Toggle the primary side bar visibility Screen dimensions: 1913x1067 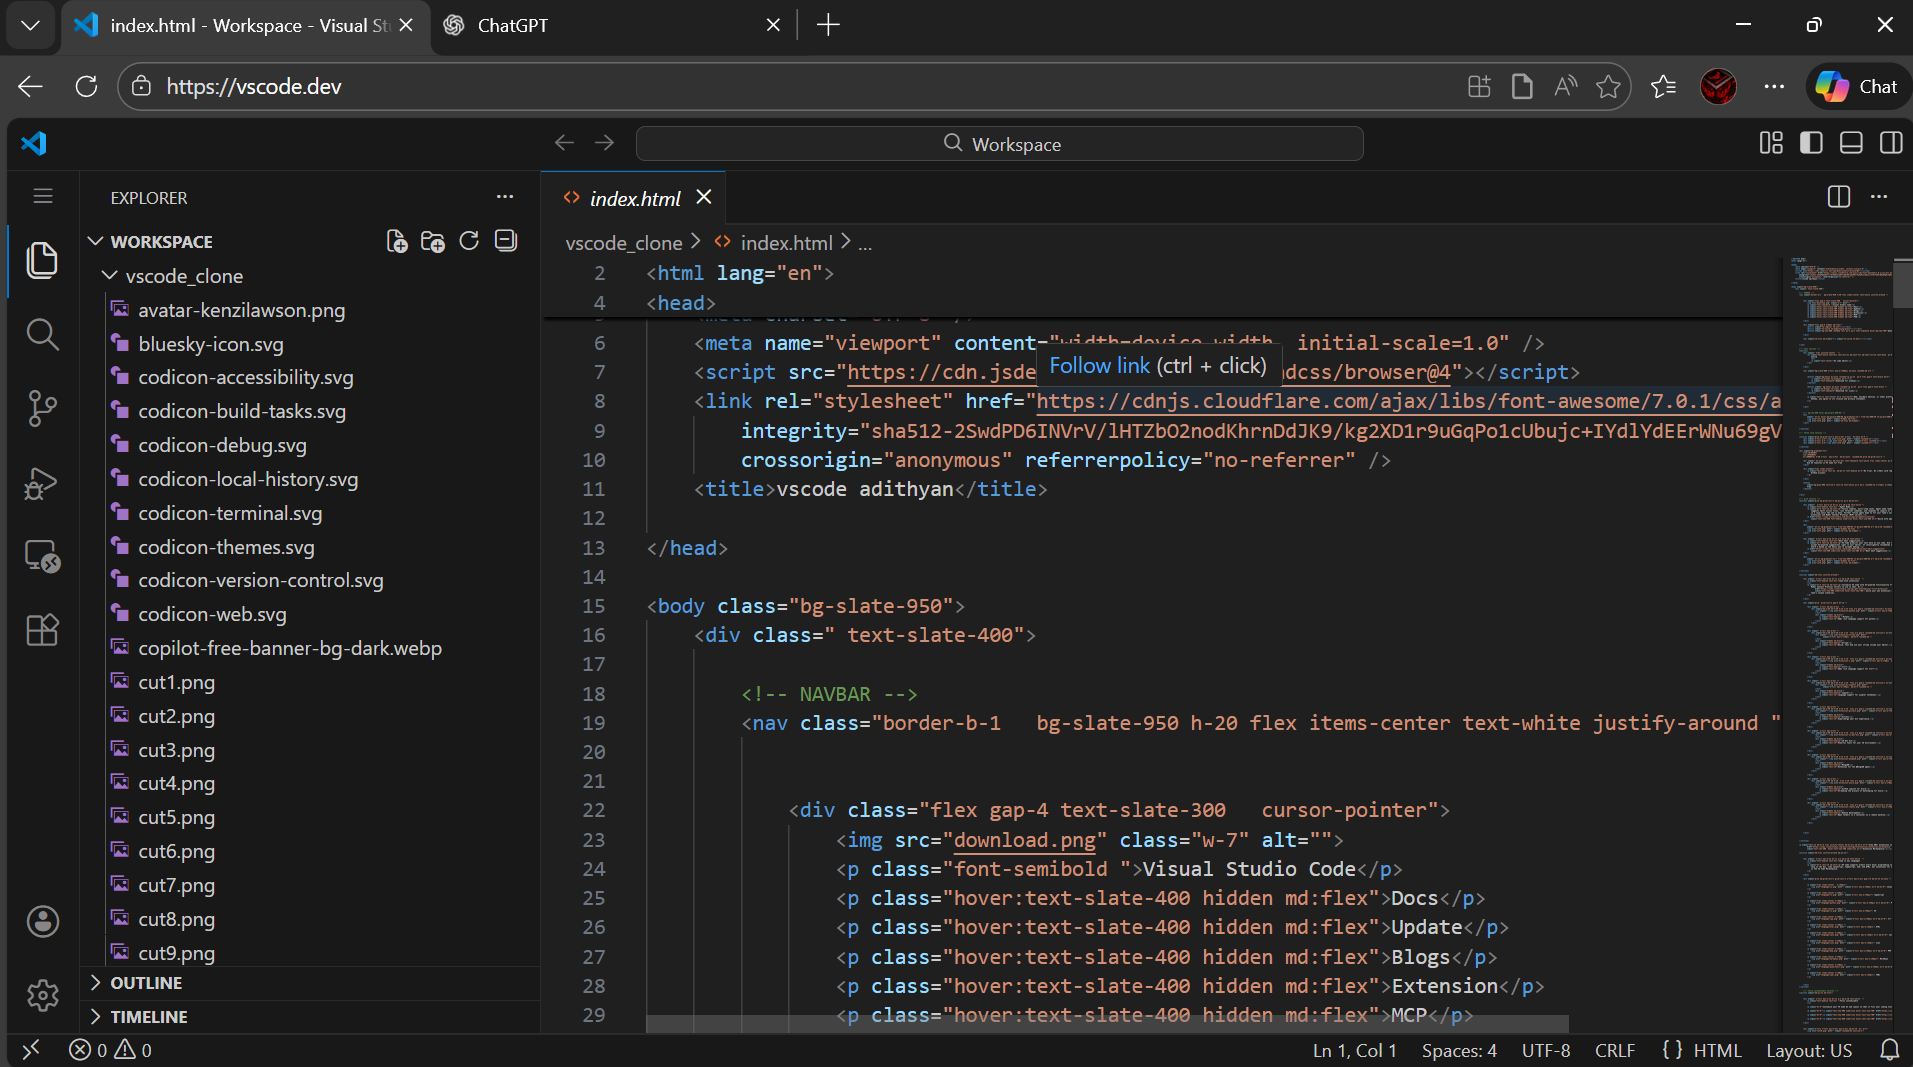coord(1811,143)
